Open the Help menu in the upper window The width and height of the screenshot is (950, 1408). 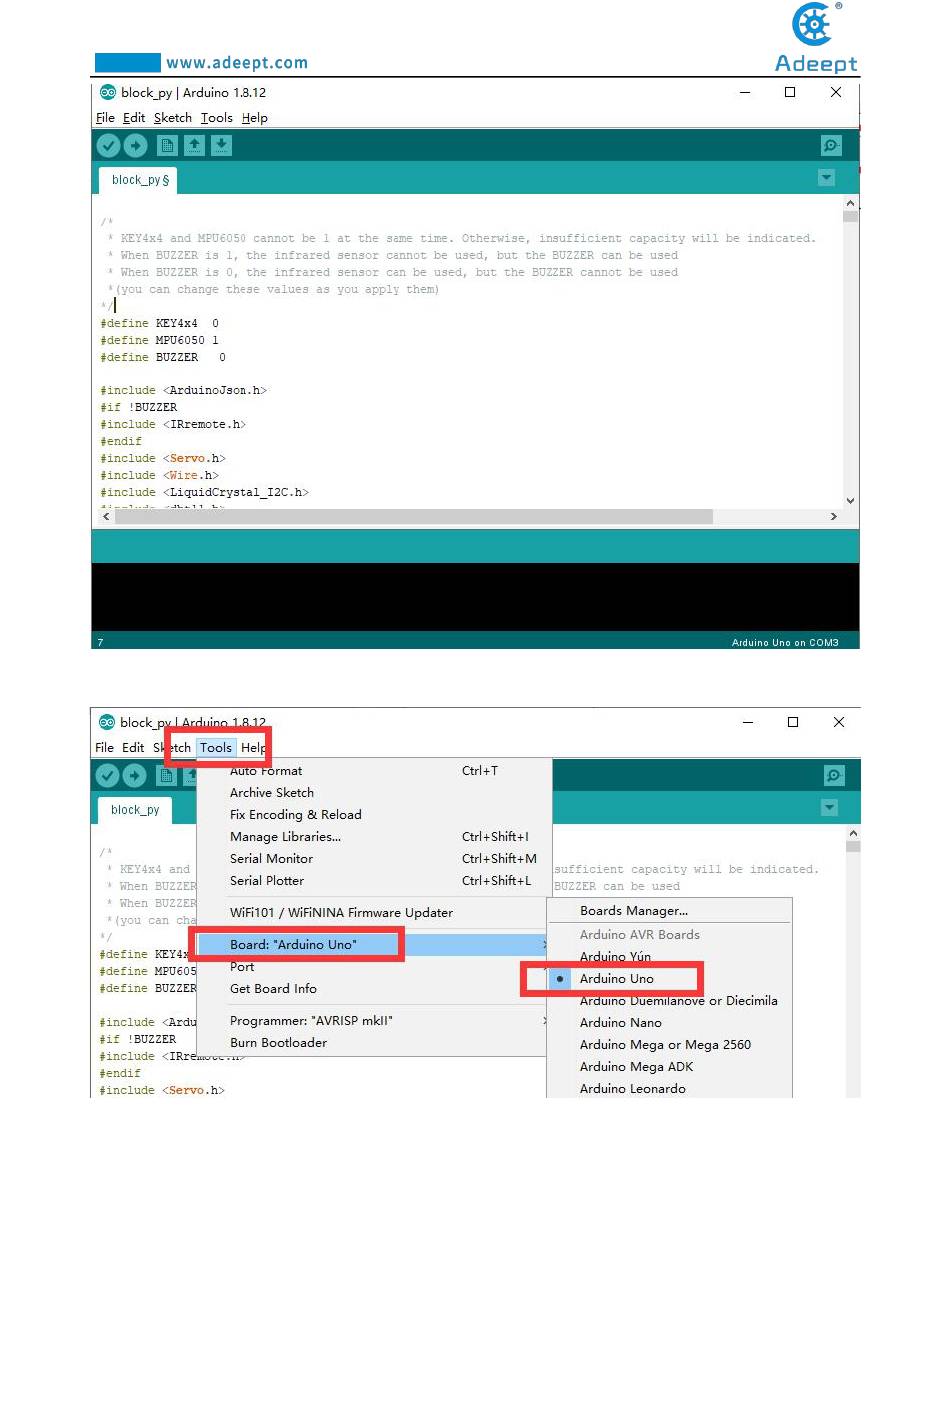click(254, 118)
